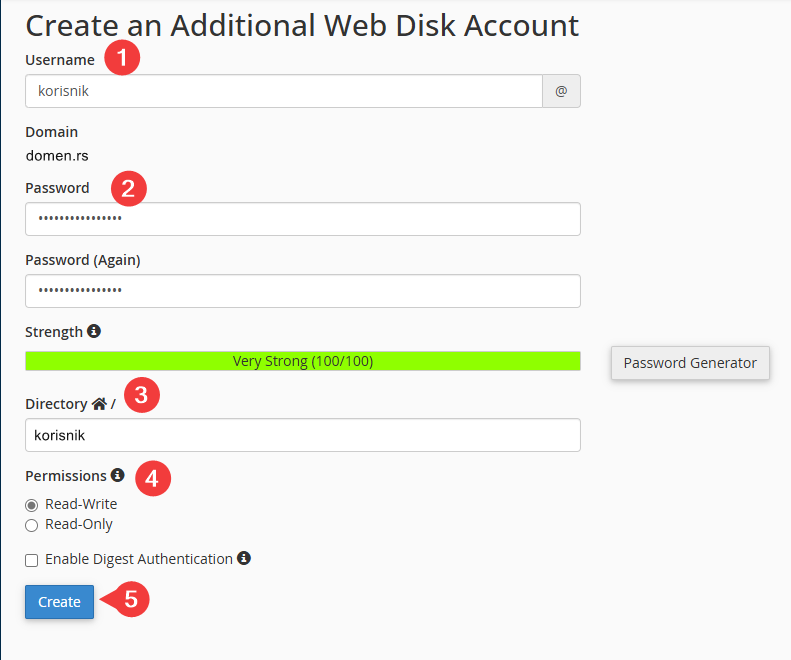Click the Password (Again) field

(x=303, y=291)
